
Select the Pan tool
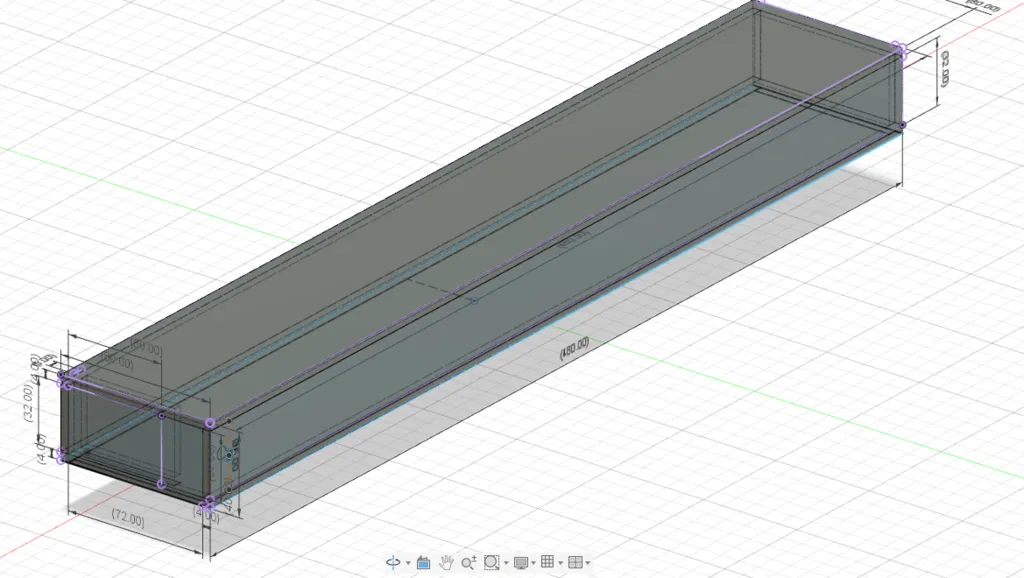[x=446, y=562]
